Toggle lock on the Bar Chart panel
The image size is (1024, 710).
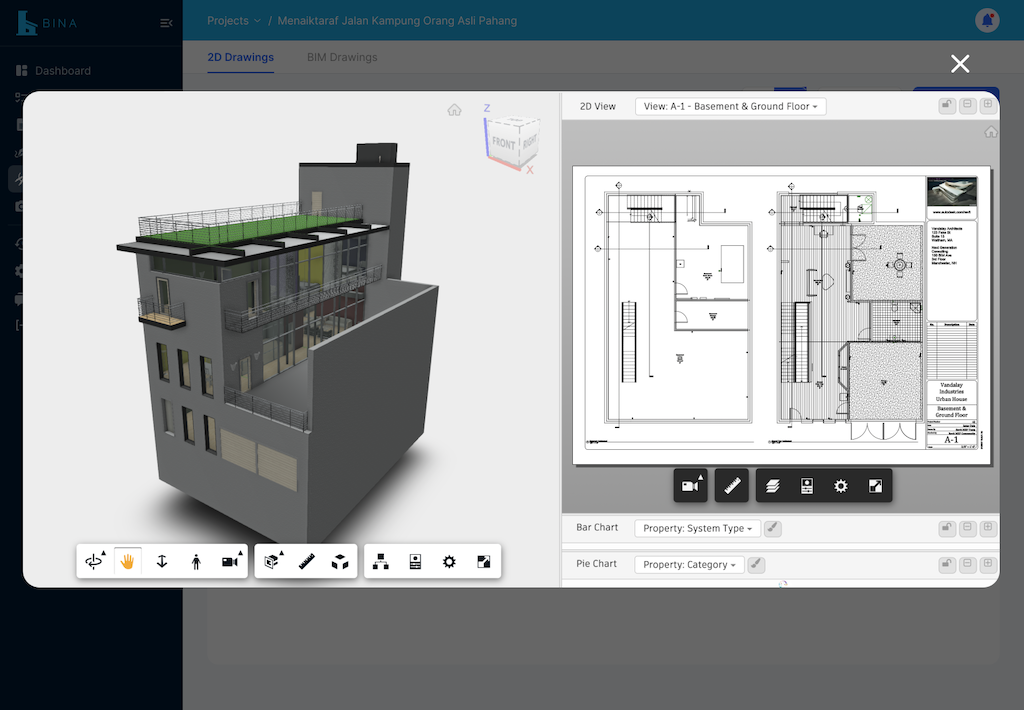[x=946, y=528]
